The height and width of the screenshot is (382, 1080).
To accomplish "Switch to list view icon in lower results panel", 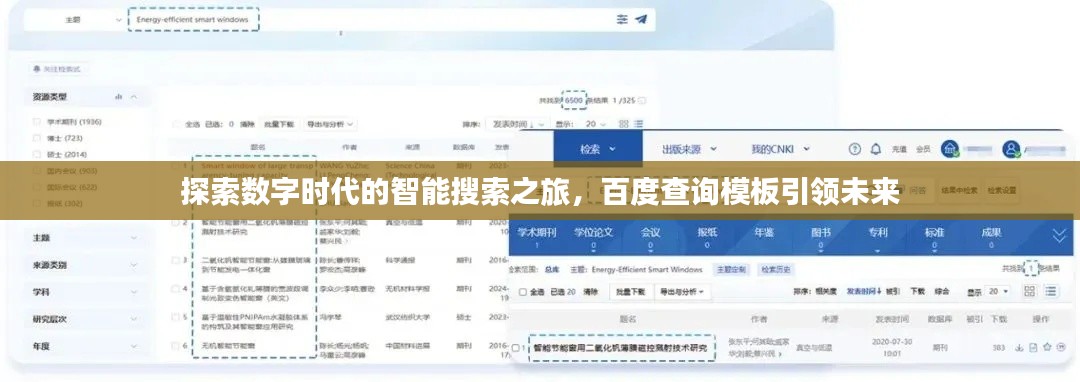I will 1050,291.
